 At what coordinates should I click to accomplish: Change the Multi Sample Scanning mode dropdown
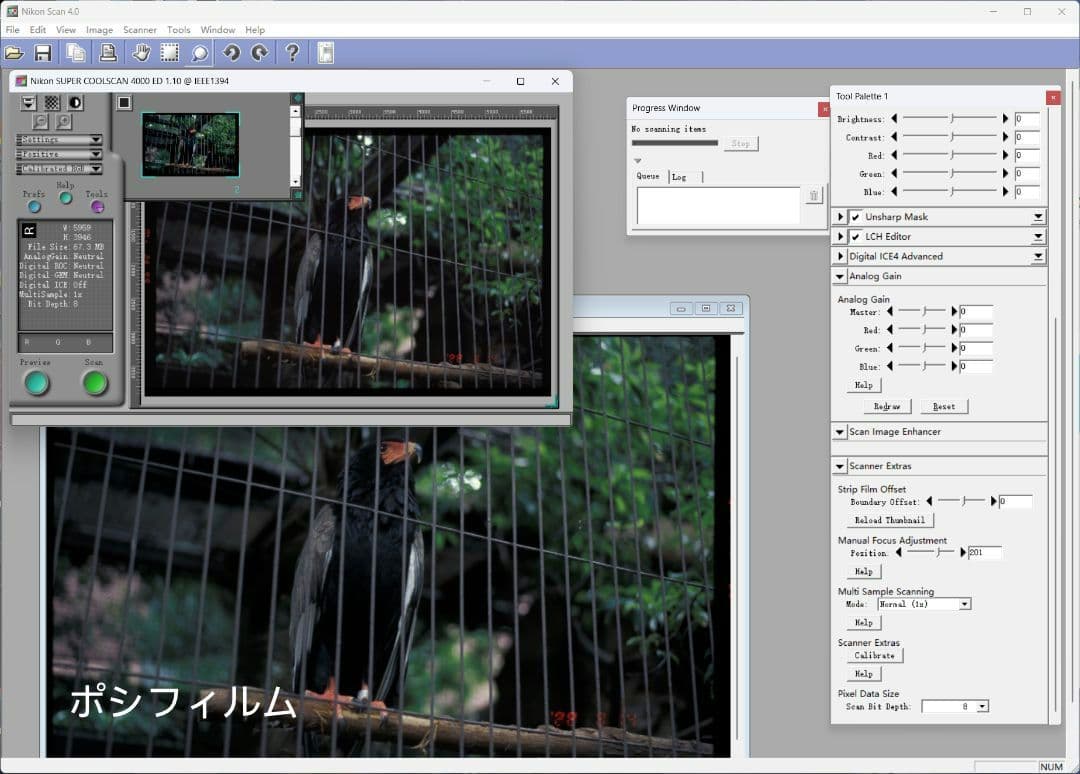(x=962, y=603)
